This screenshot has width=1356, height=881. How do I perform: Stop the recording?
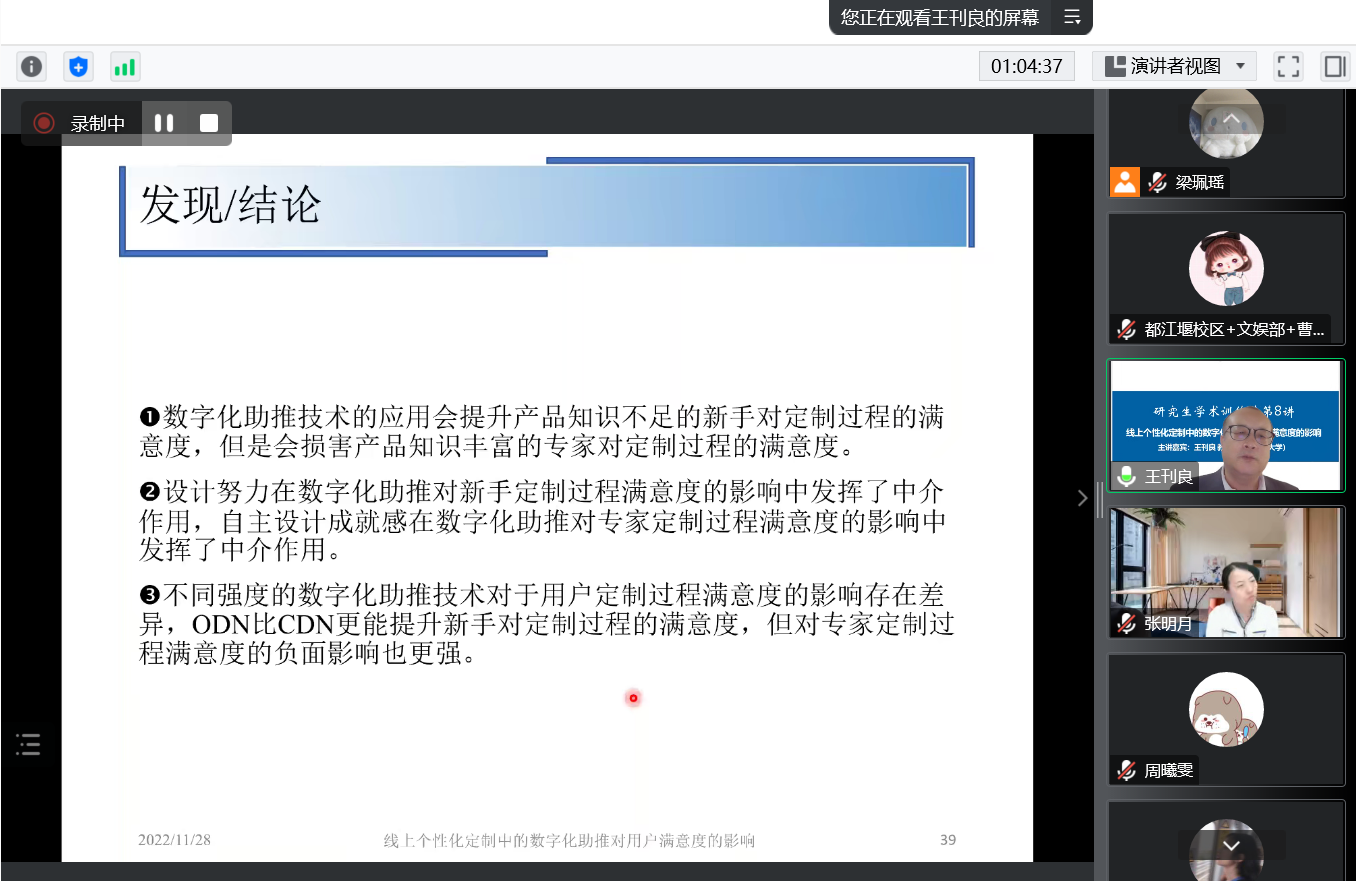[x=209, y=123]
